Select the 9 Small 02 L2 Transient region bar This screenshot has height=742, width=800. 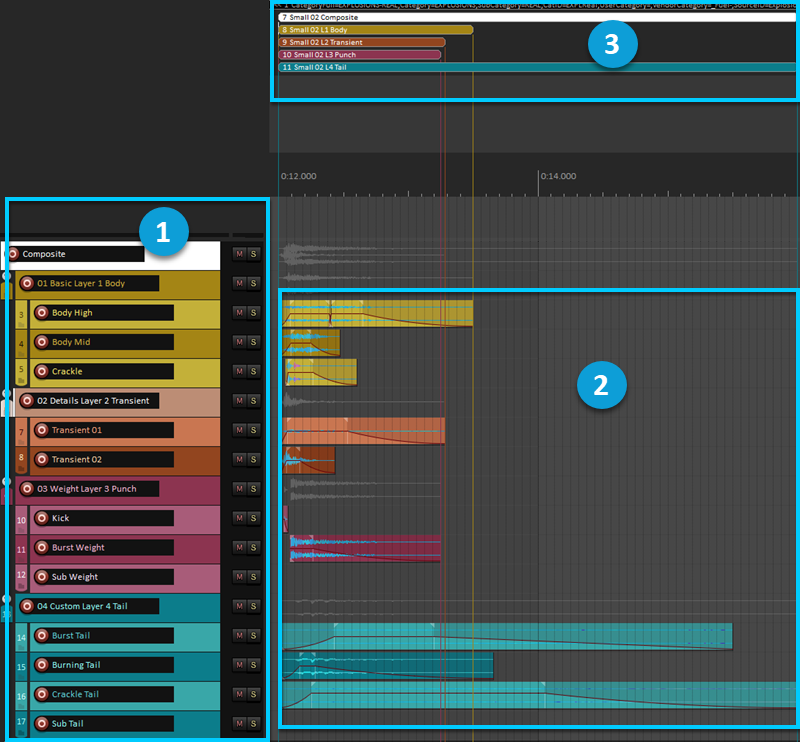click(x=361, y=42)
